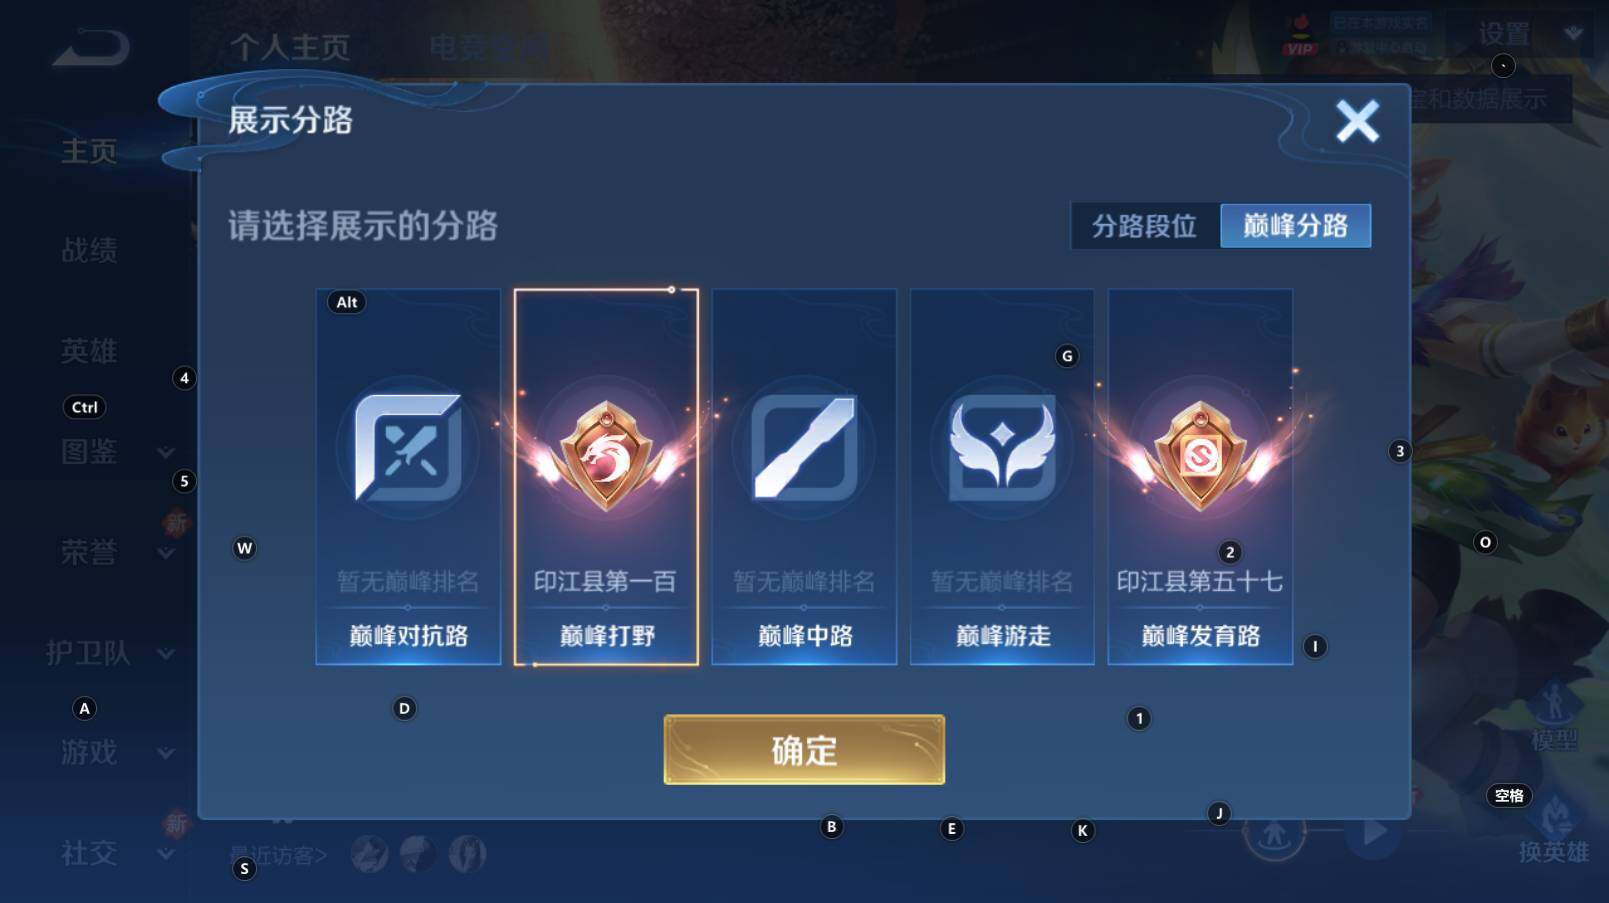Open the 最近访客 link

[x=278, y=855]
